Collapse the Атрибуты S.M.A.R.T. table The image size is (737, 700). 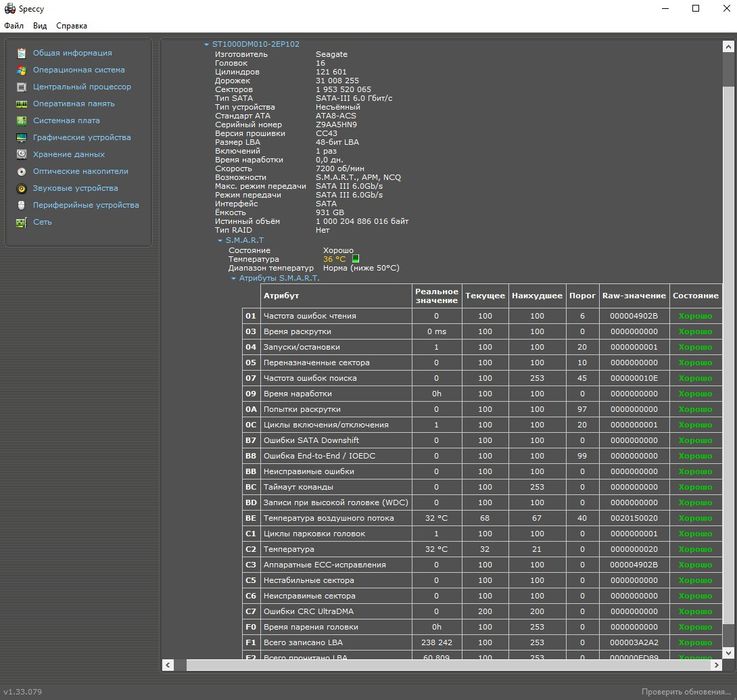coord(234,278)
